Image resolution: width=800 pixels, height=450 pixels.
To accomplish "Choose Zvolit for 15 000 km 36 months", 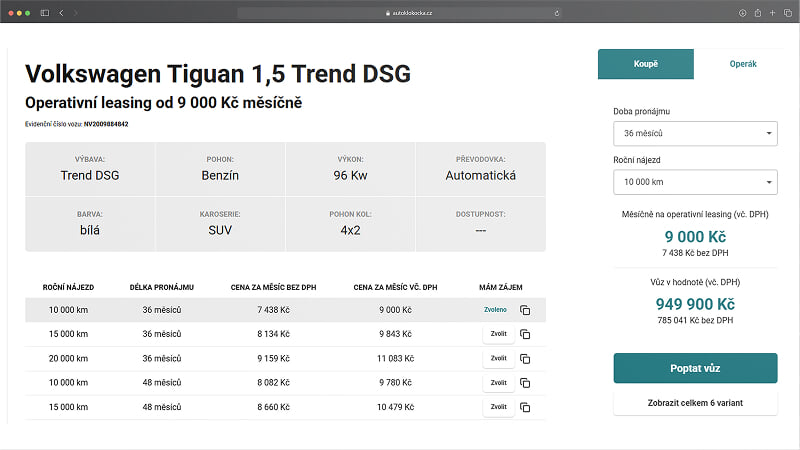I will tap(498, 335).
